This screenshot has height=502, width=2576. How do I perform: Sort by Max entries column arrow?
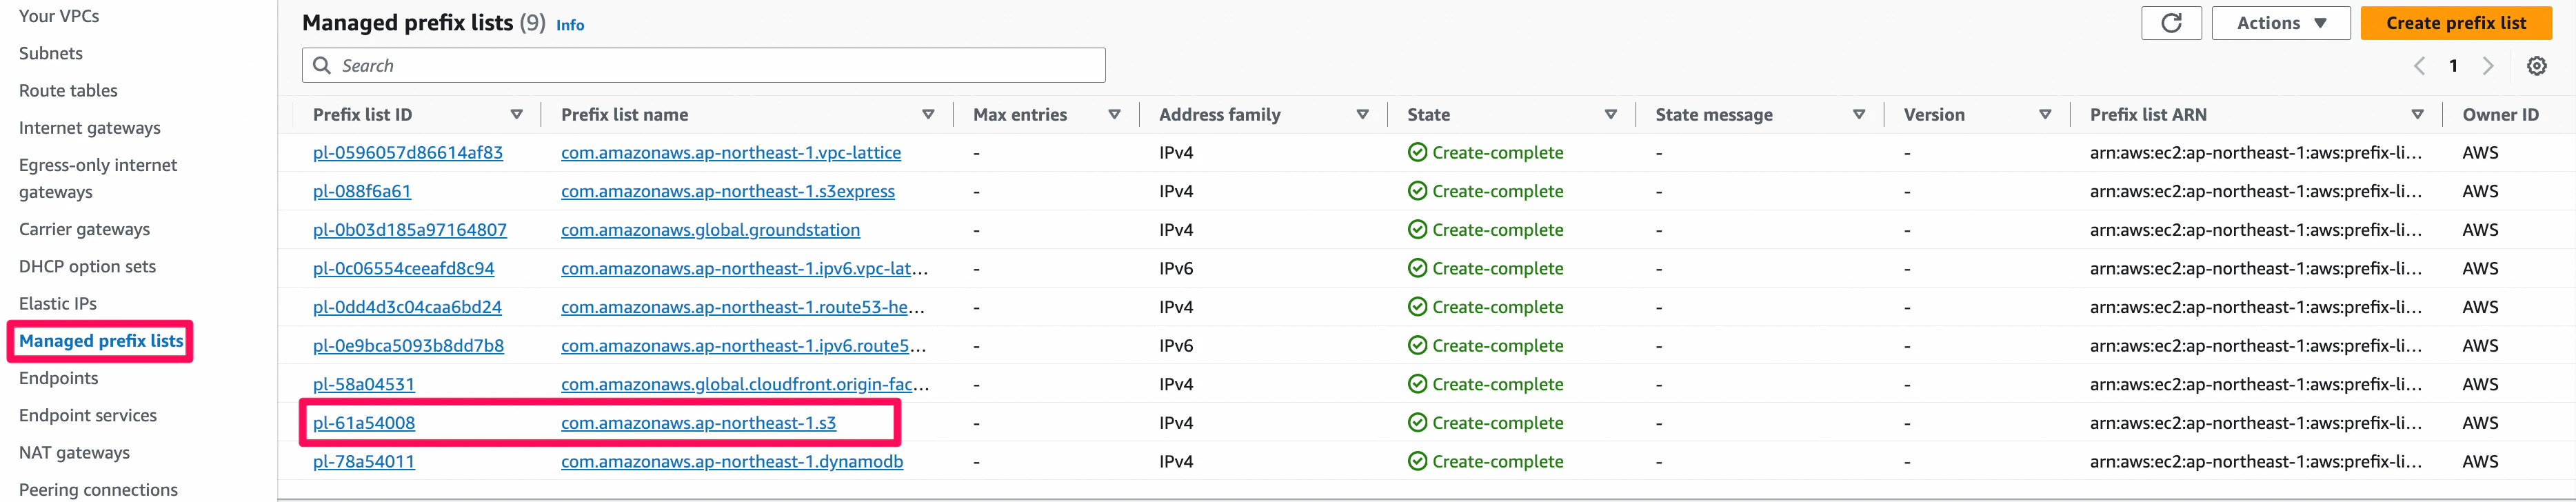tap(1114, 115)
